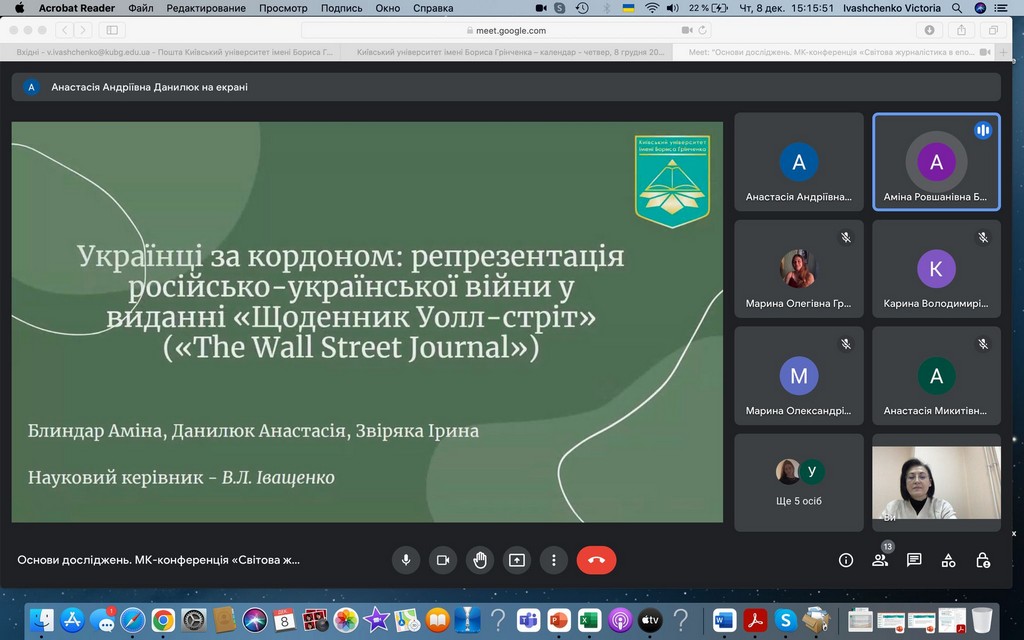This screenshot has height=640, width=1024.
Task: Click the Safari share button
Action: pyautogui.click(x=962, y=30)
